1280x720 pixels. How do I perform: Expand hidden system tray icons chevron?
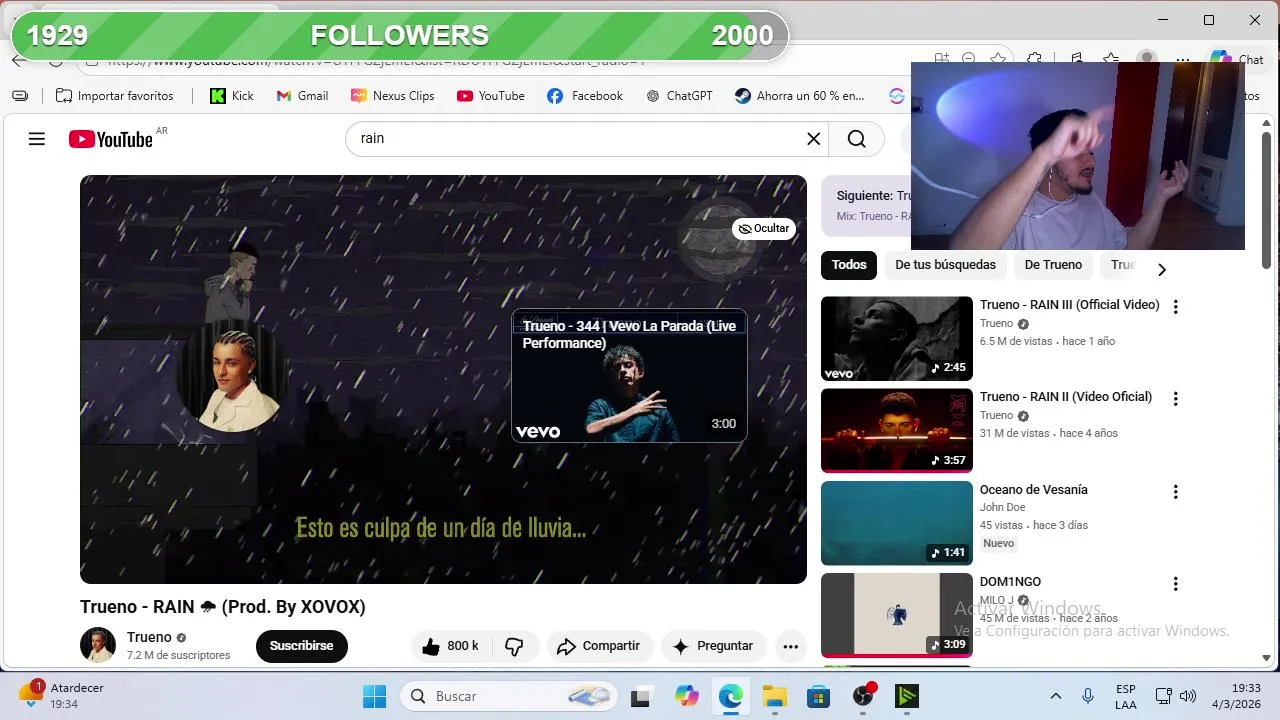pos(1055,696)
